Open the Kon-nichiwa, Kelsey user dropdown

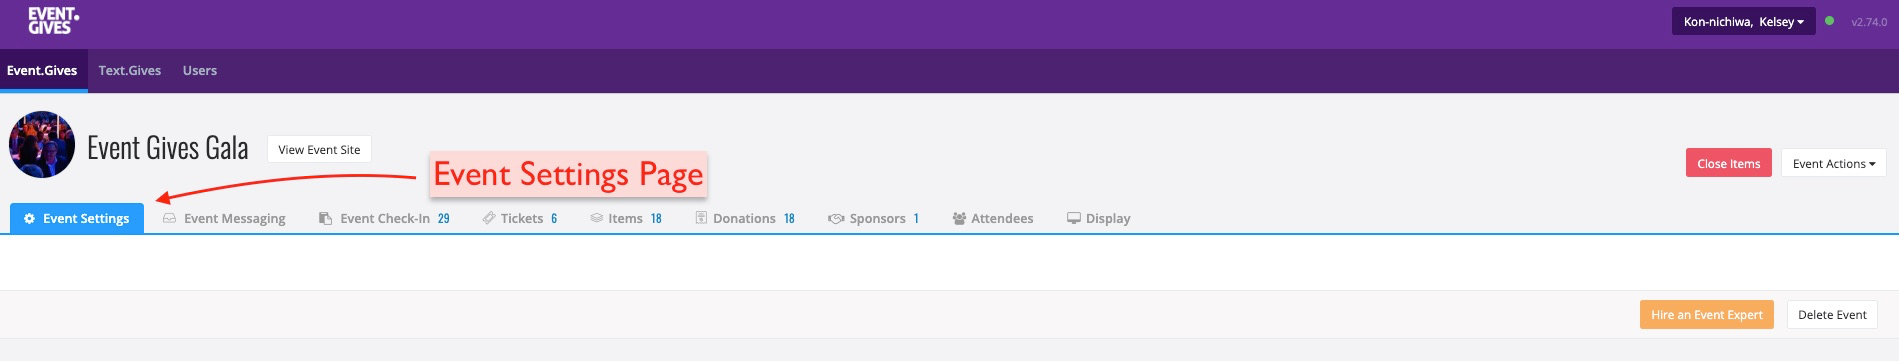click(1743, 21)
